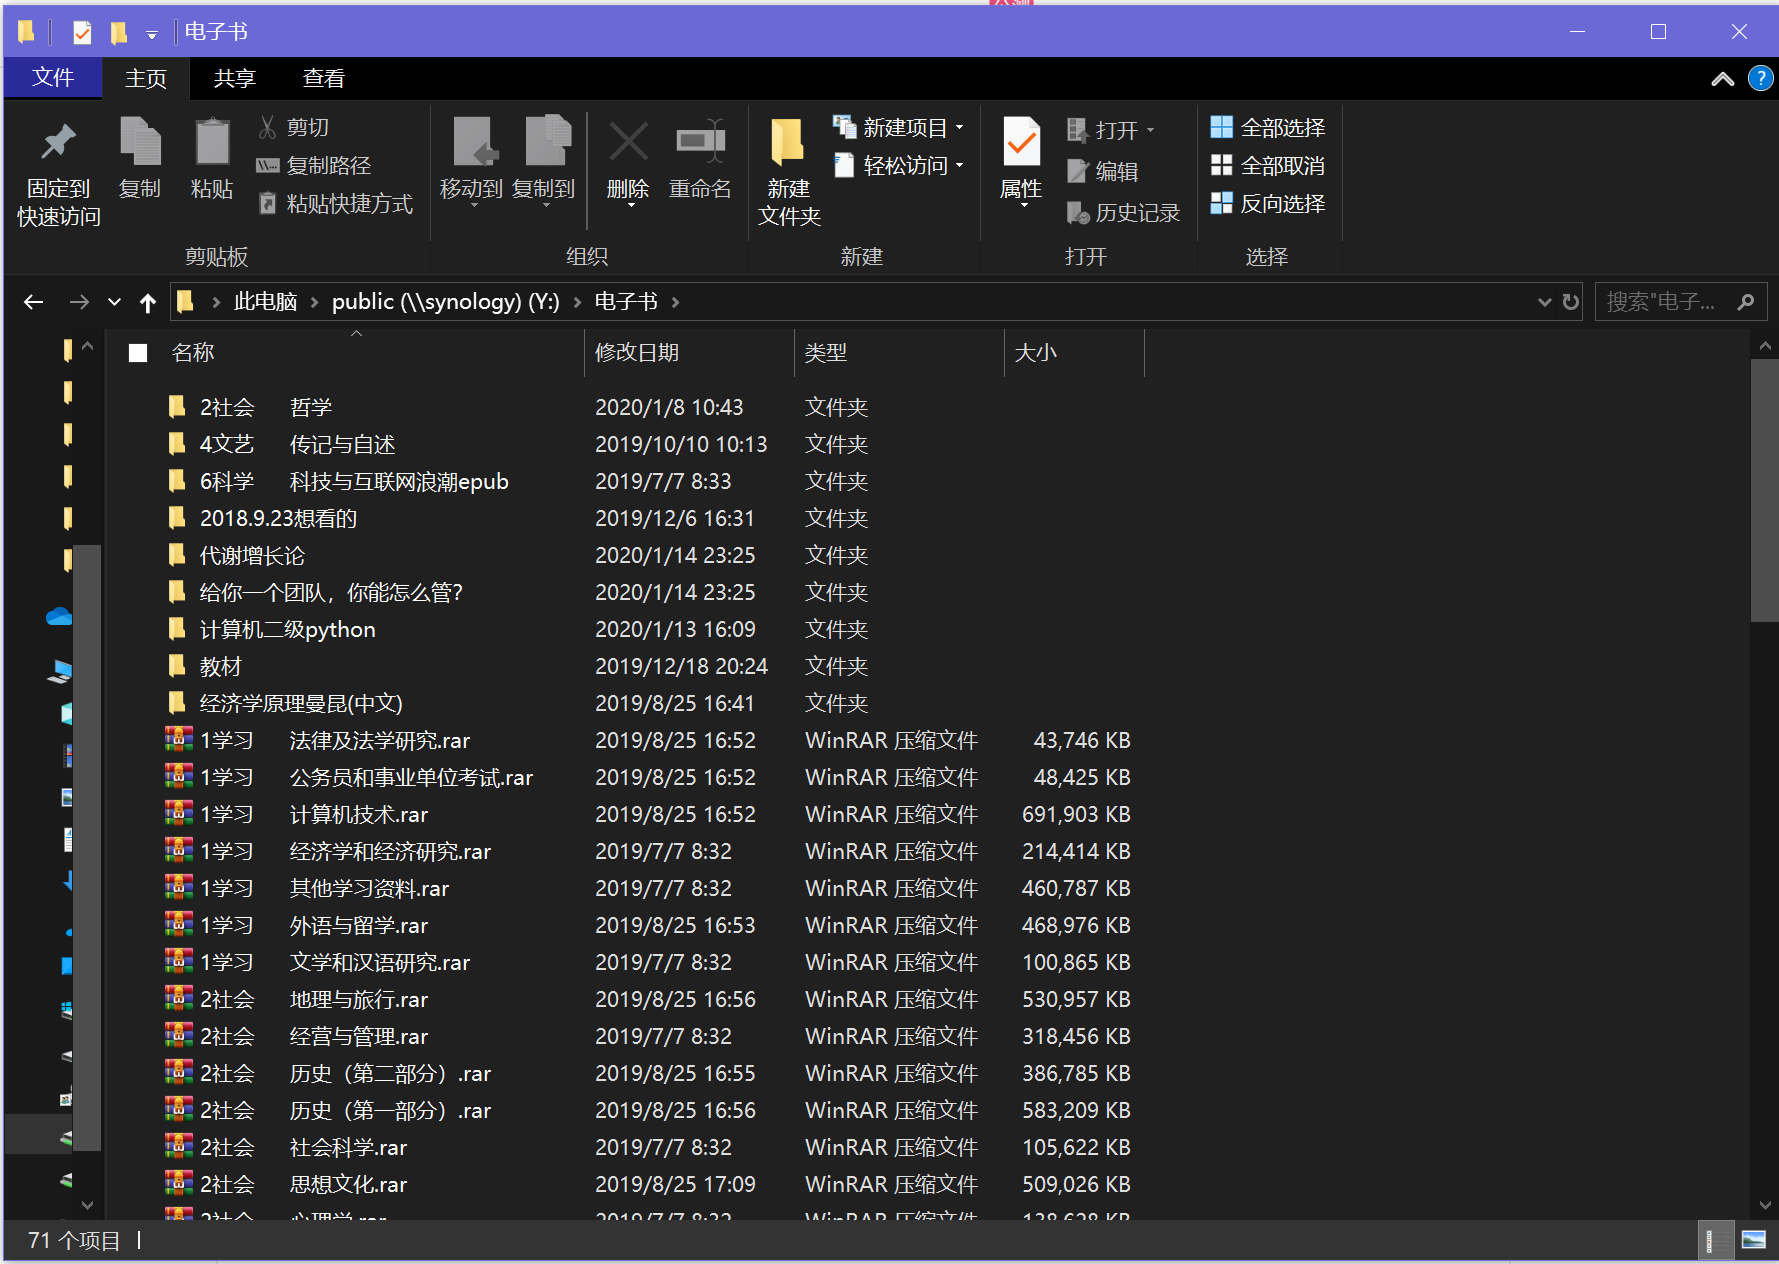1779x1264 pixels.
Task: Click the Rename icon
Action: click(700, 142)
